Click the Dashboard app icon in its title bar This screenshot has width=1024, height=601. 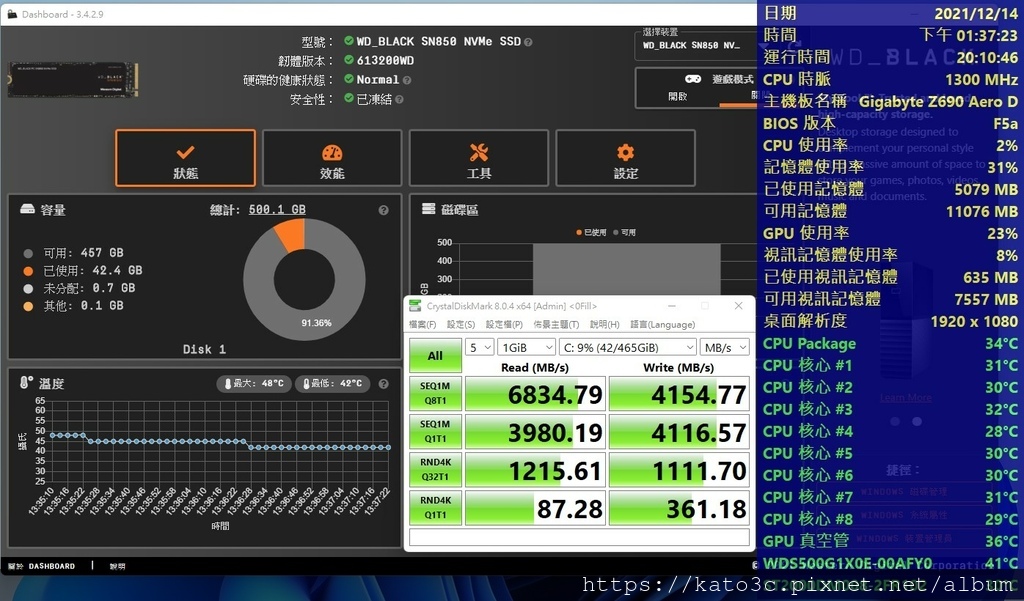(12, 14)
